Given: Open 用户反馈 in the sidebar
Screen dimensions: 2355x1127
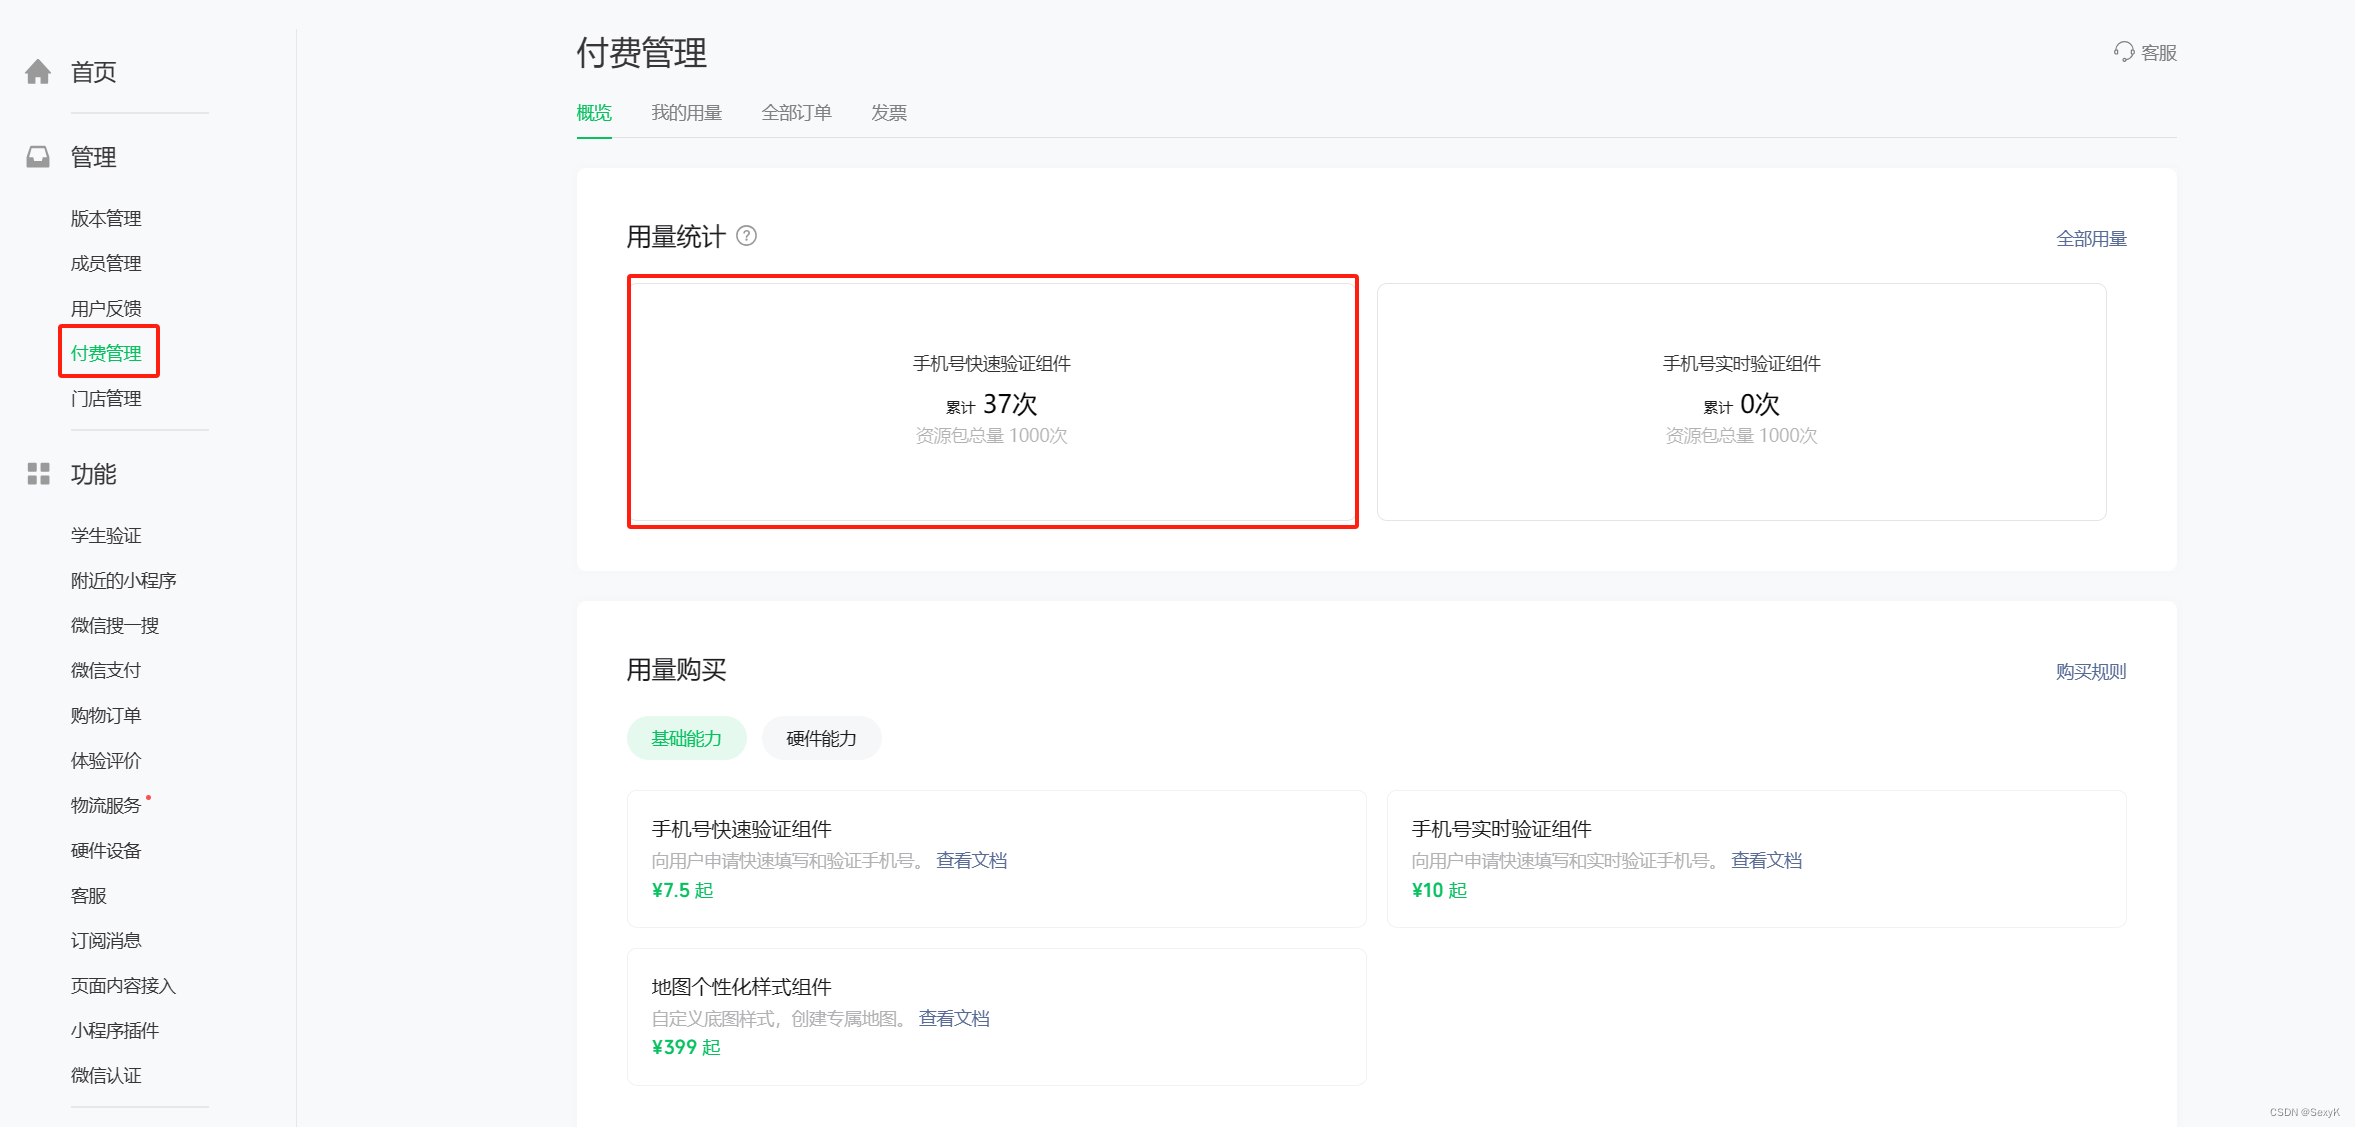Looking at the screenshot, I should [x=106, y=308].
